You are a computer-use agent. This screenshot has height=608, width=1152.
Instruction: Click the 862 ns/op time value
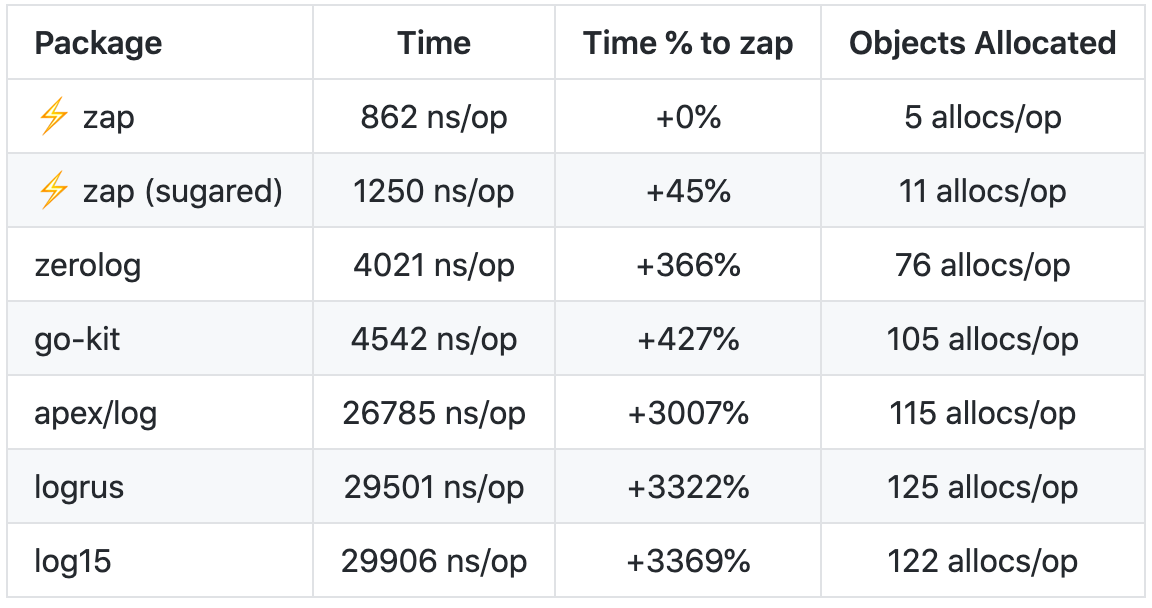click(x=434, y=118)
